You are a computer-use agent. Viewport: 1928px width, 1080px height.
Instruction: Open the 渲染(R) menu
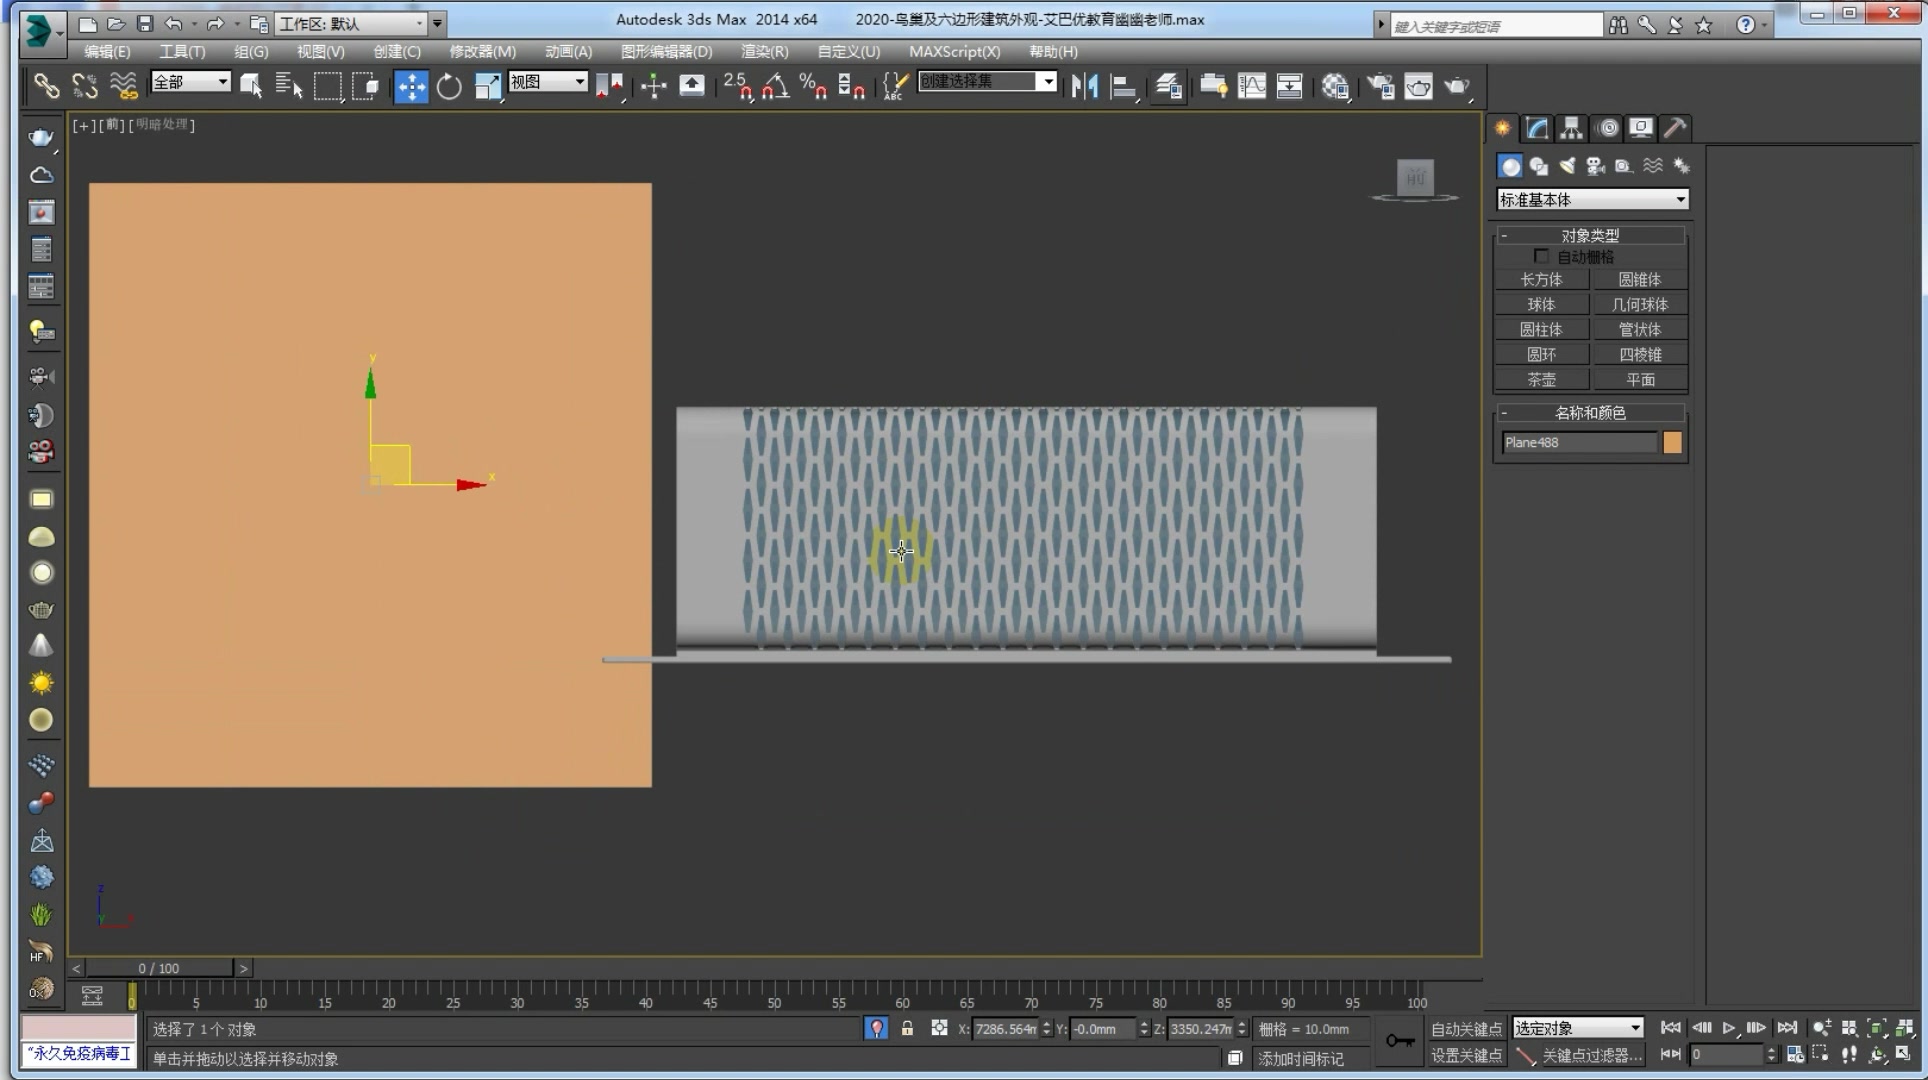764,51
